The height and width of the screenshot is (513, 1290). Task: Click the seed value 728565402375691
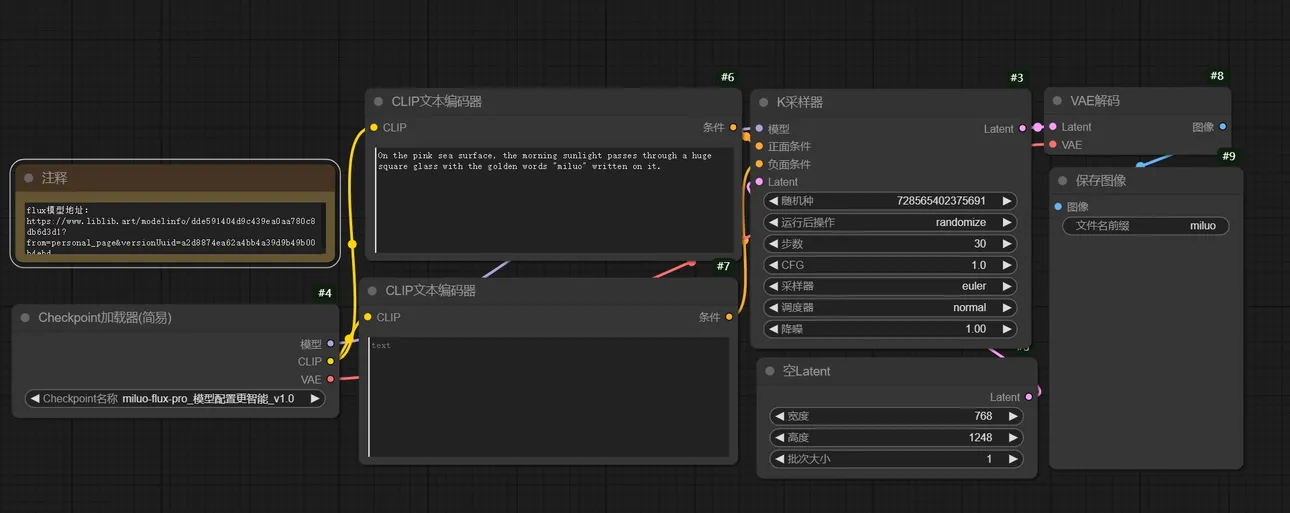pos(941,201)
